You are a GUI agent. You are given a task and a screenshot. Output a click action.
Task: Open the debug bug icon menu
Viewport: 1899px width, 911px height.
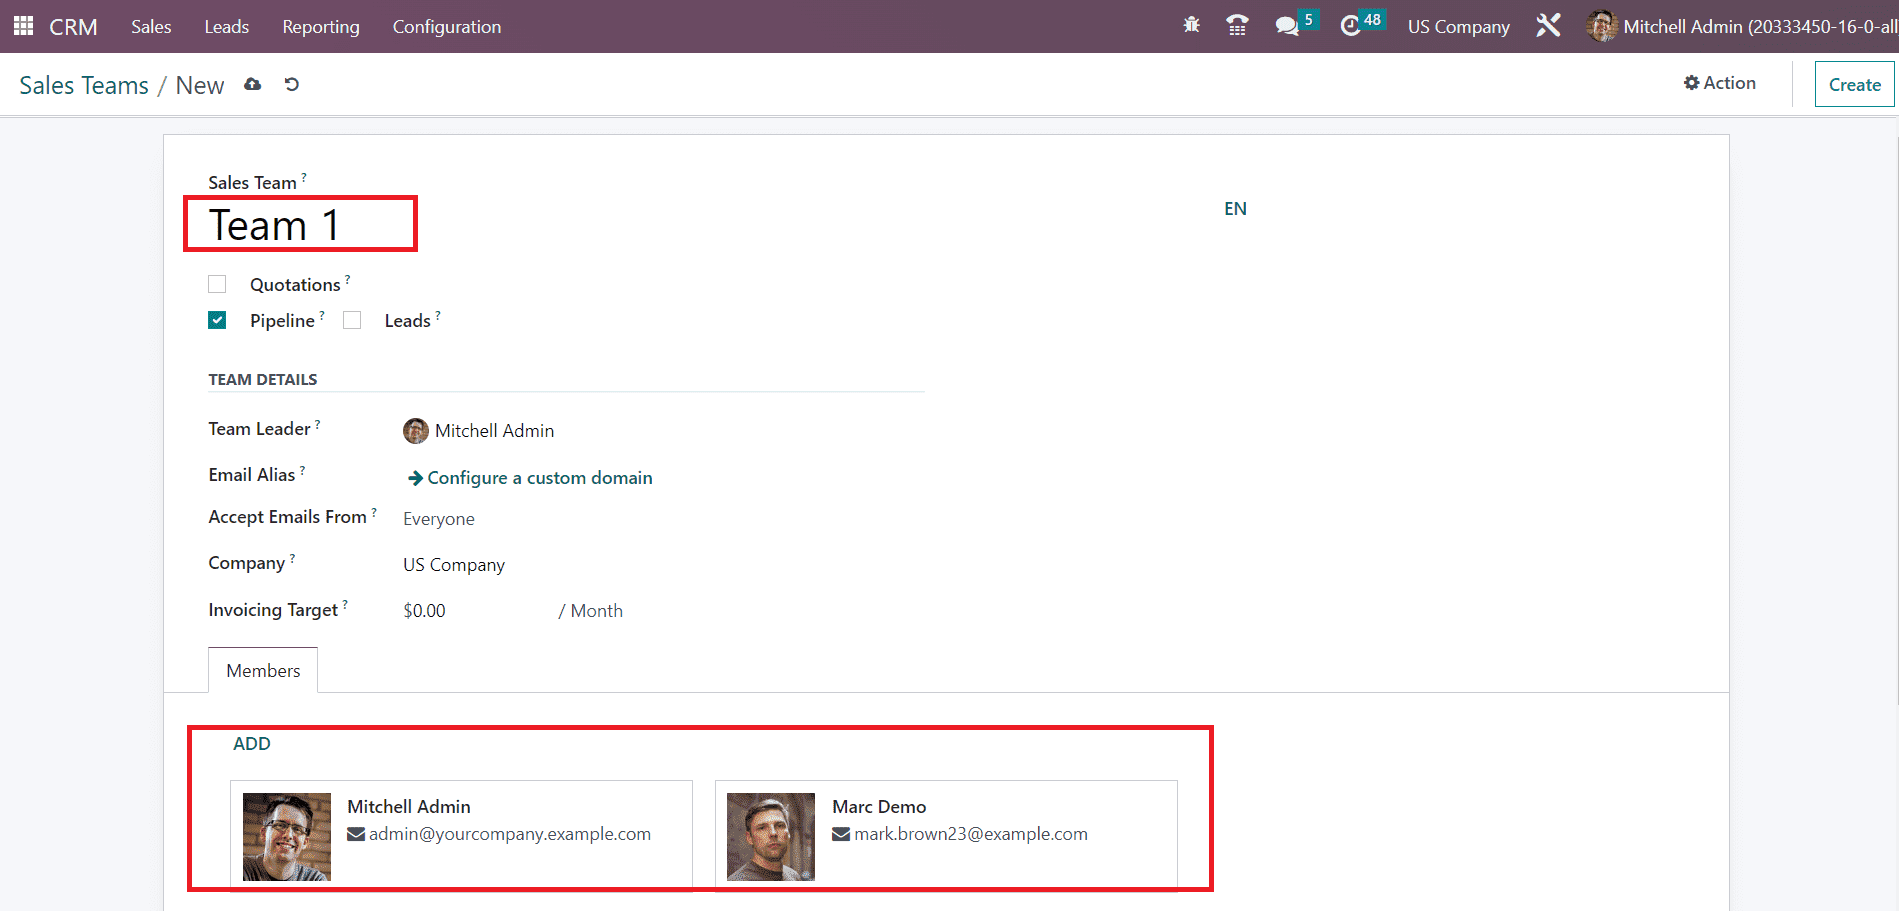coord(1191,26)
